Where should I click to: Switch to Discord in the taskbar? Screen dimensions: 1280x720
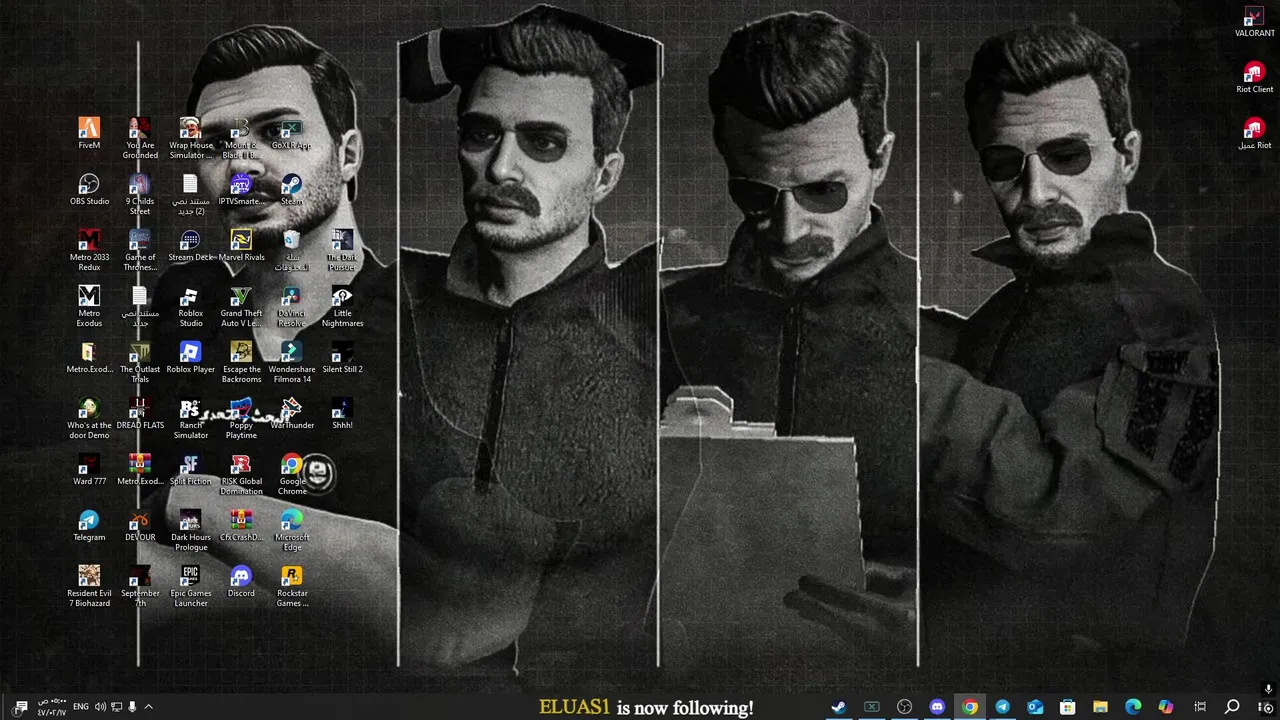click(937, 707)
